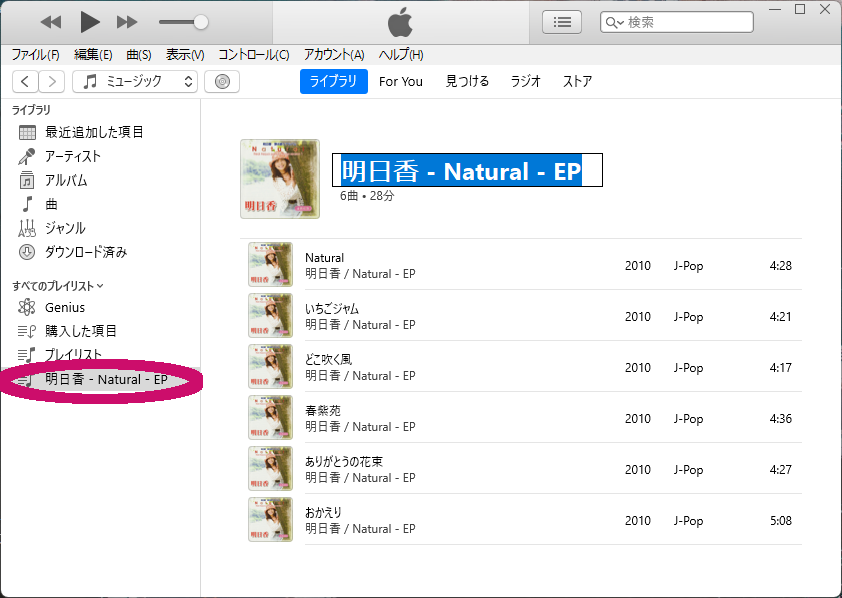Open the アカウント(A) menu
842x598 pixels.
tap(334, 55)
